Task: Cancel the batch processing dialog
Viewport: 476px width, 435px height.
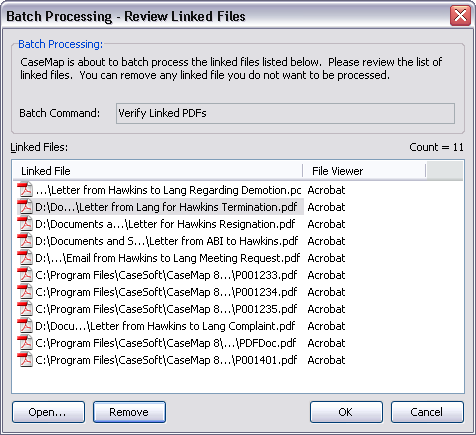Action: 427,412
